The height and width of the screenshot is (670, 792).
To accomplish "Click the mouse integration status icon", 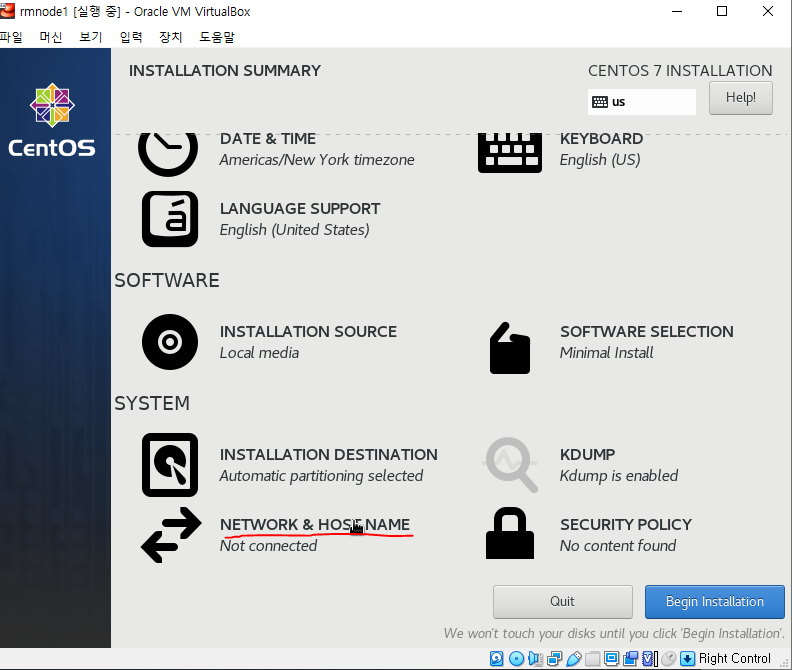I will (x=669, y=658).
